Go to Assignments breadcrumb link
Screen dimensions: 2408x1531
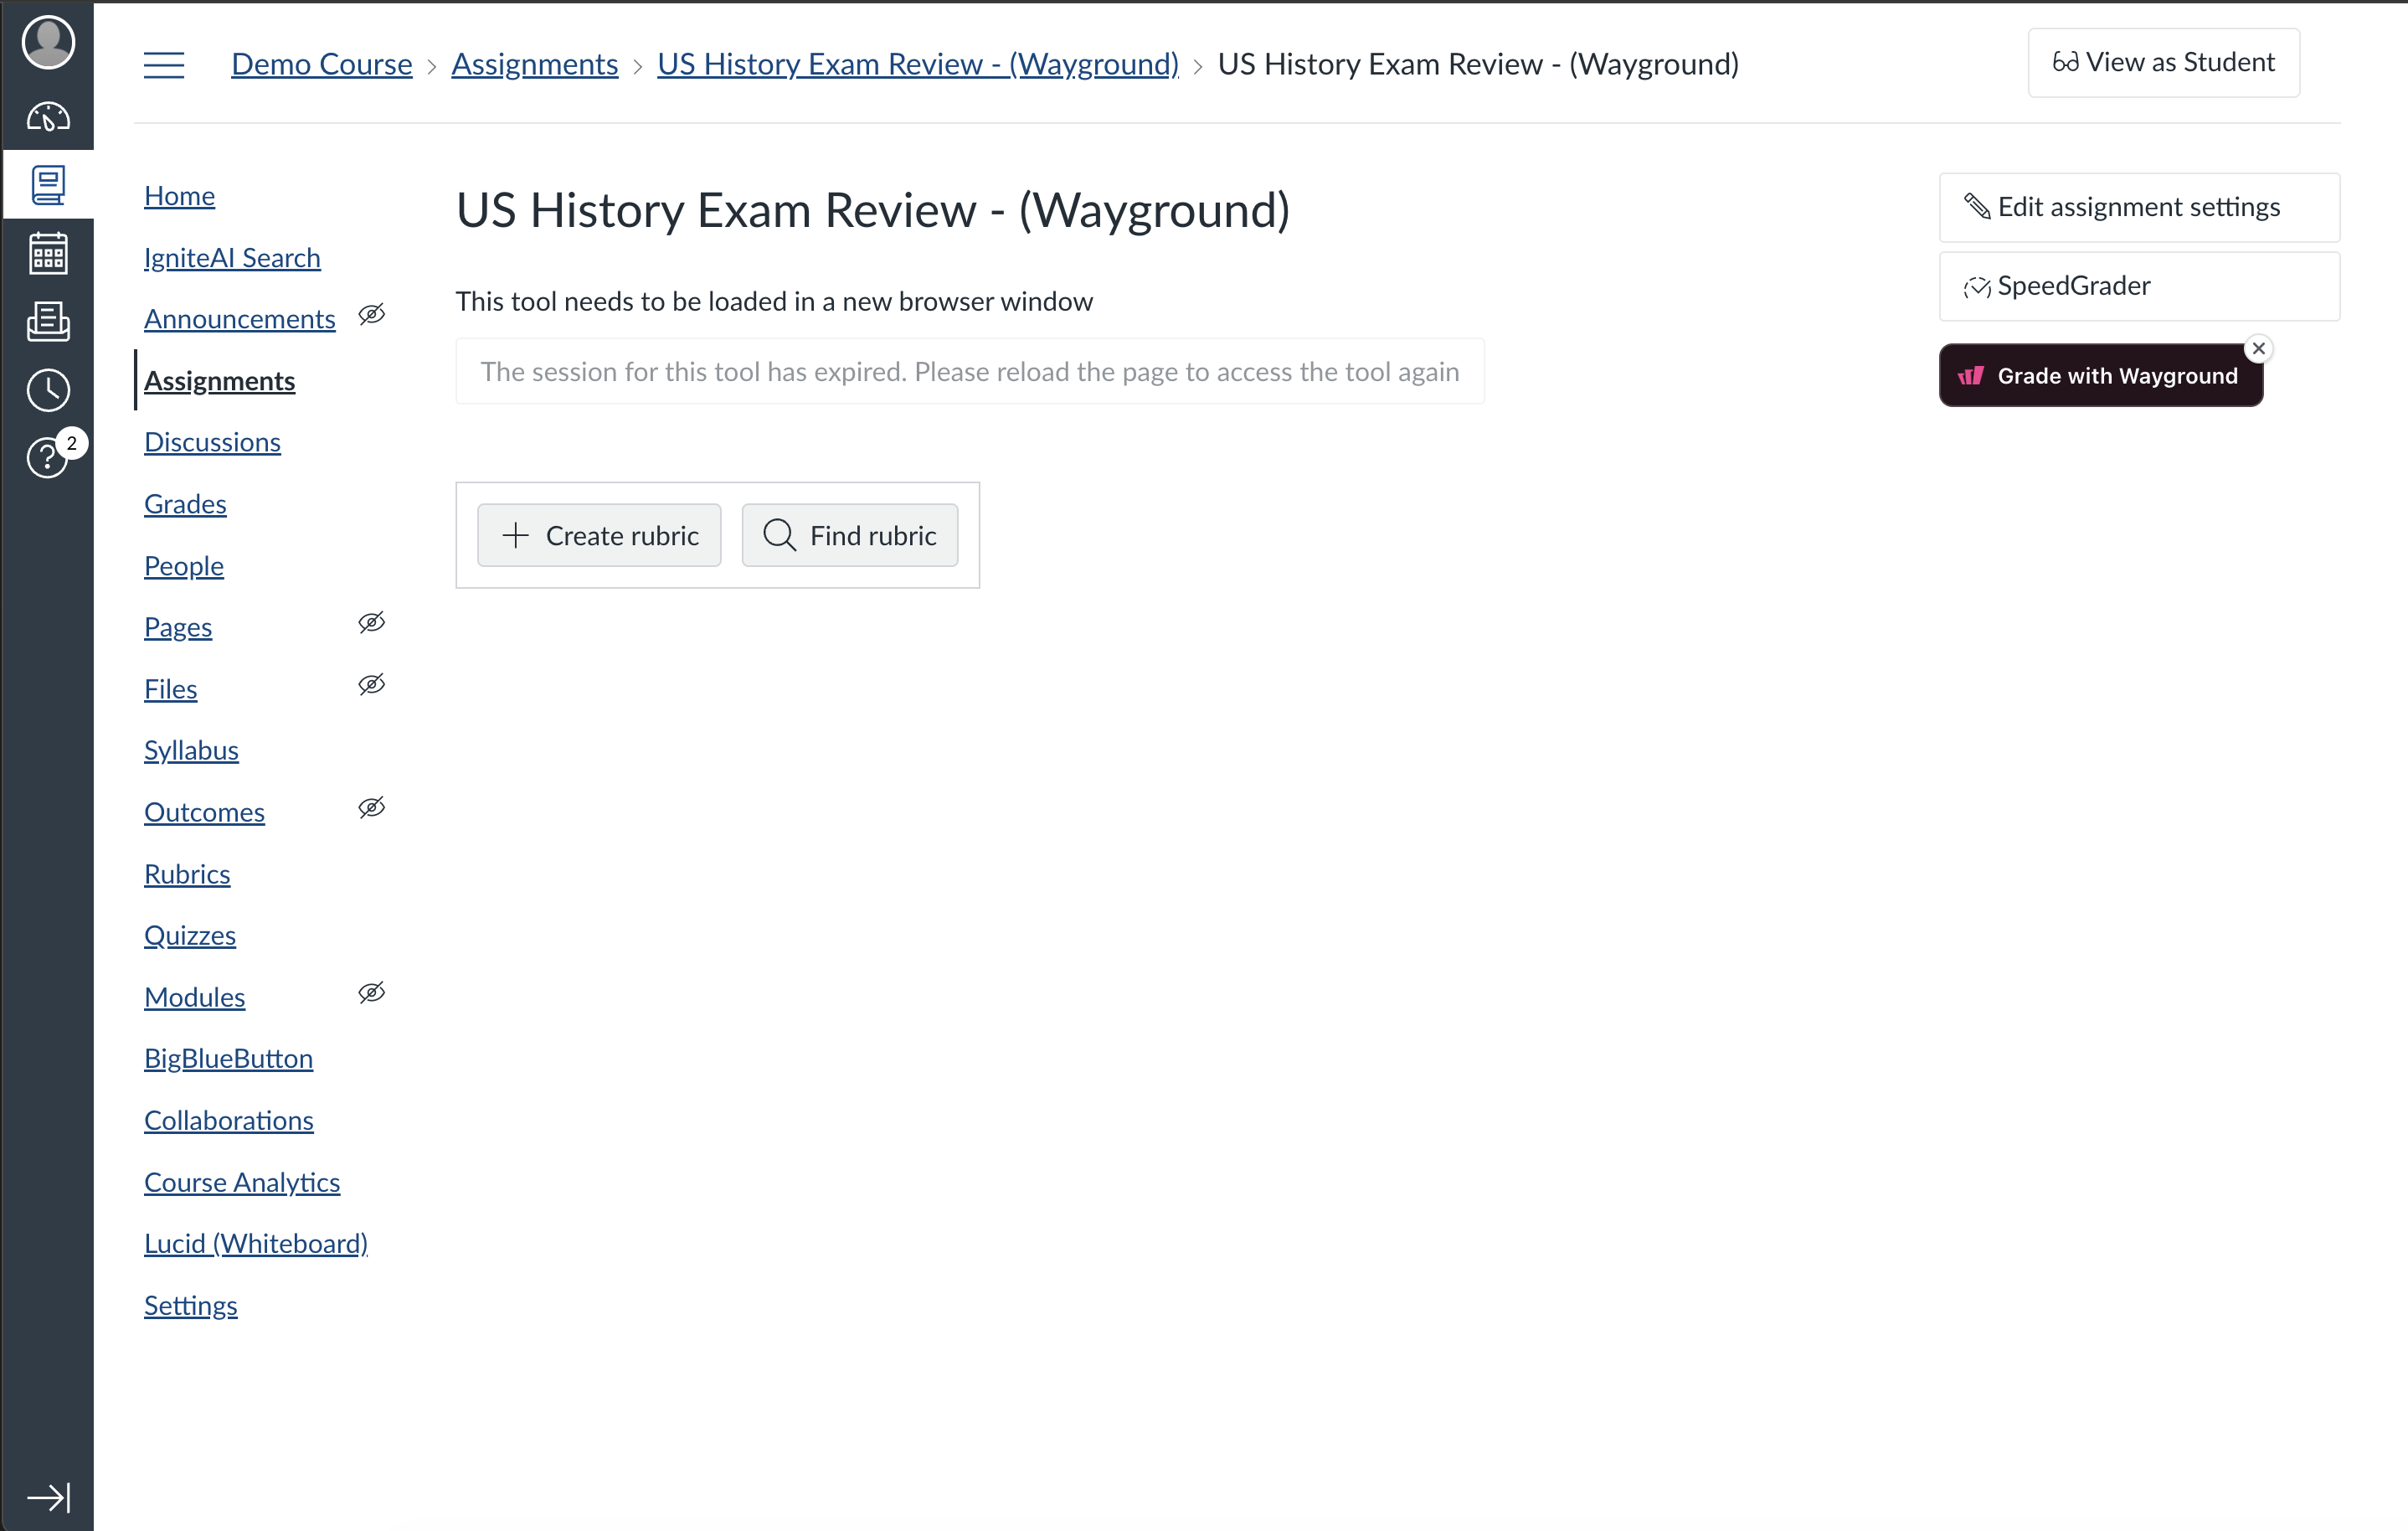(535, 64)
